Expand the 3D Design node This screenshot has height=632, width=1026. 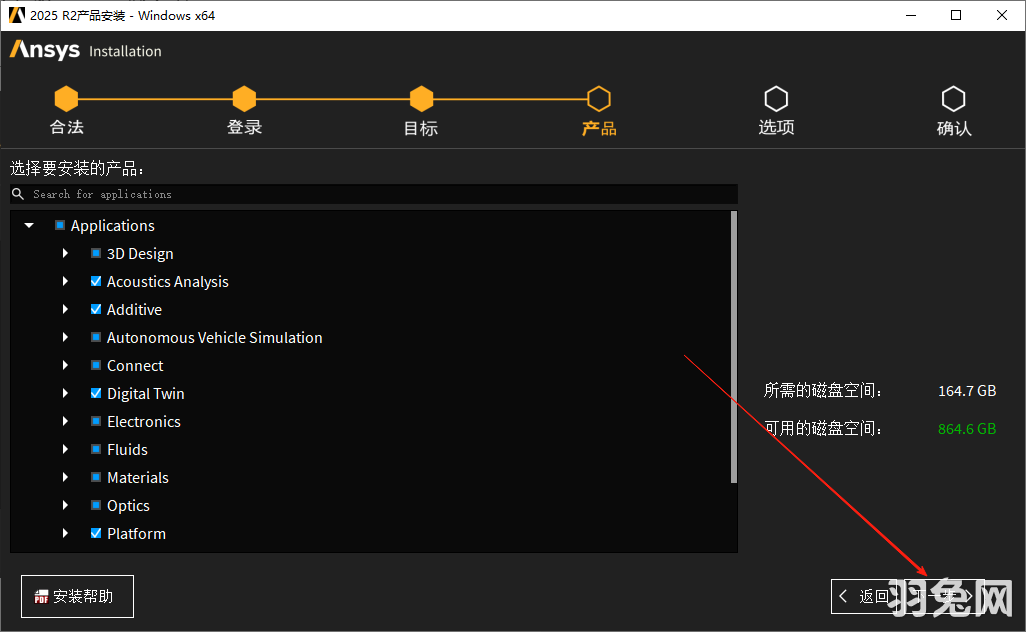click(65, 253)
